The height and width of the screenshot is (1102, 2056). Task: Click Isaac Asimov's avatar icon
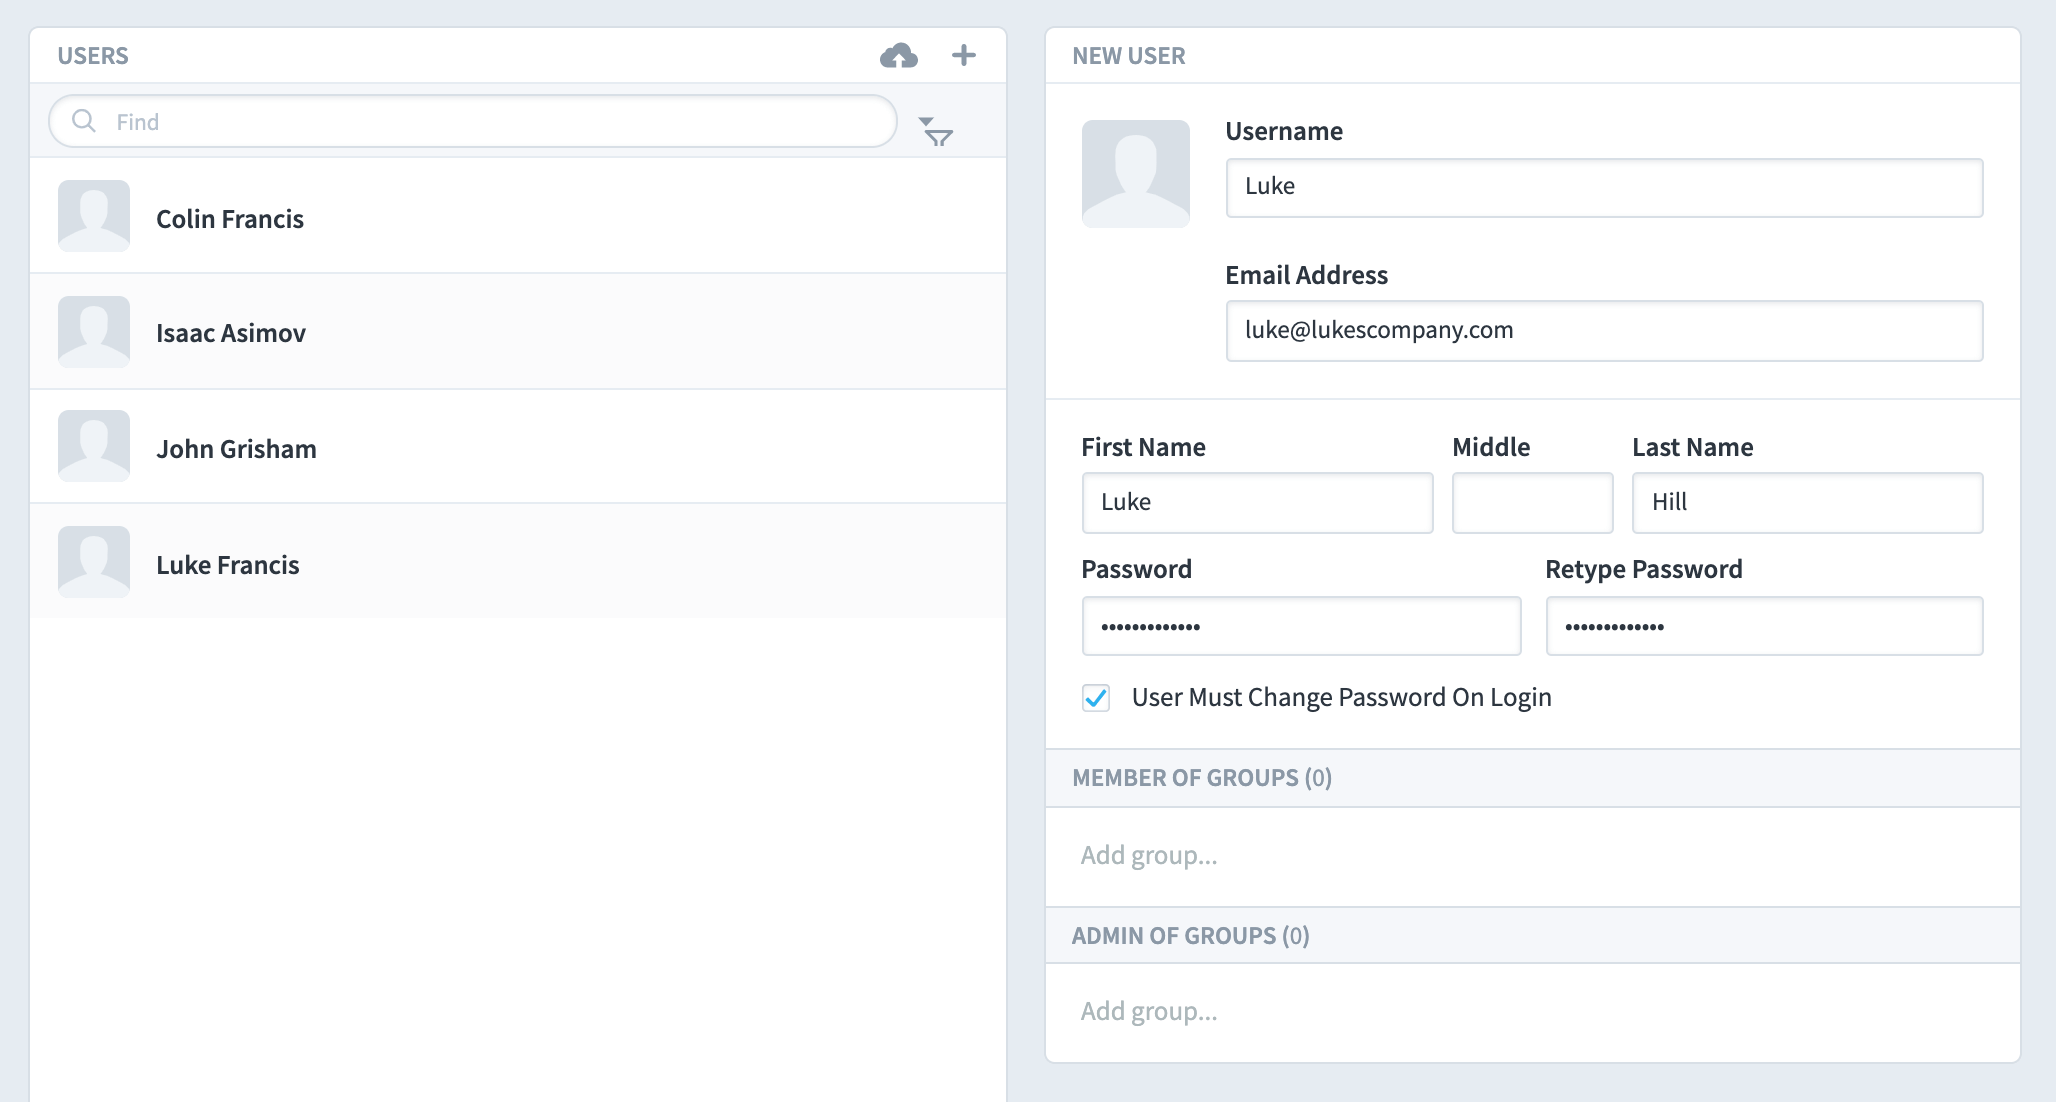click(x=93, y=331)
